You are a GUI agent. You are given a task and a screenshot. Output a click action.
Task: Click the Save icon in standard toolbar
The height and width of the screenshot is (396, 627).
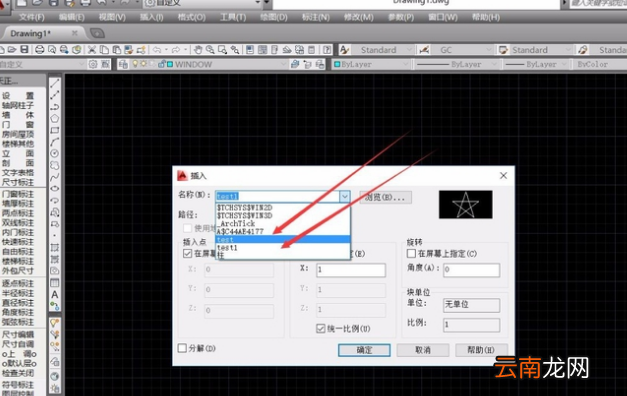(24, 50)
